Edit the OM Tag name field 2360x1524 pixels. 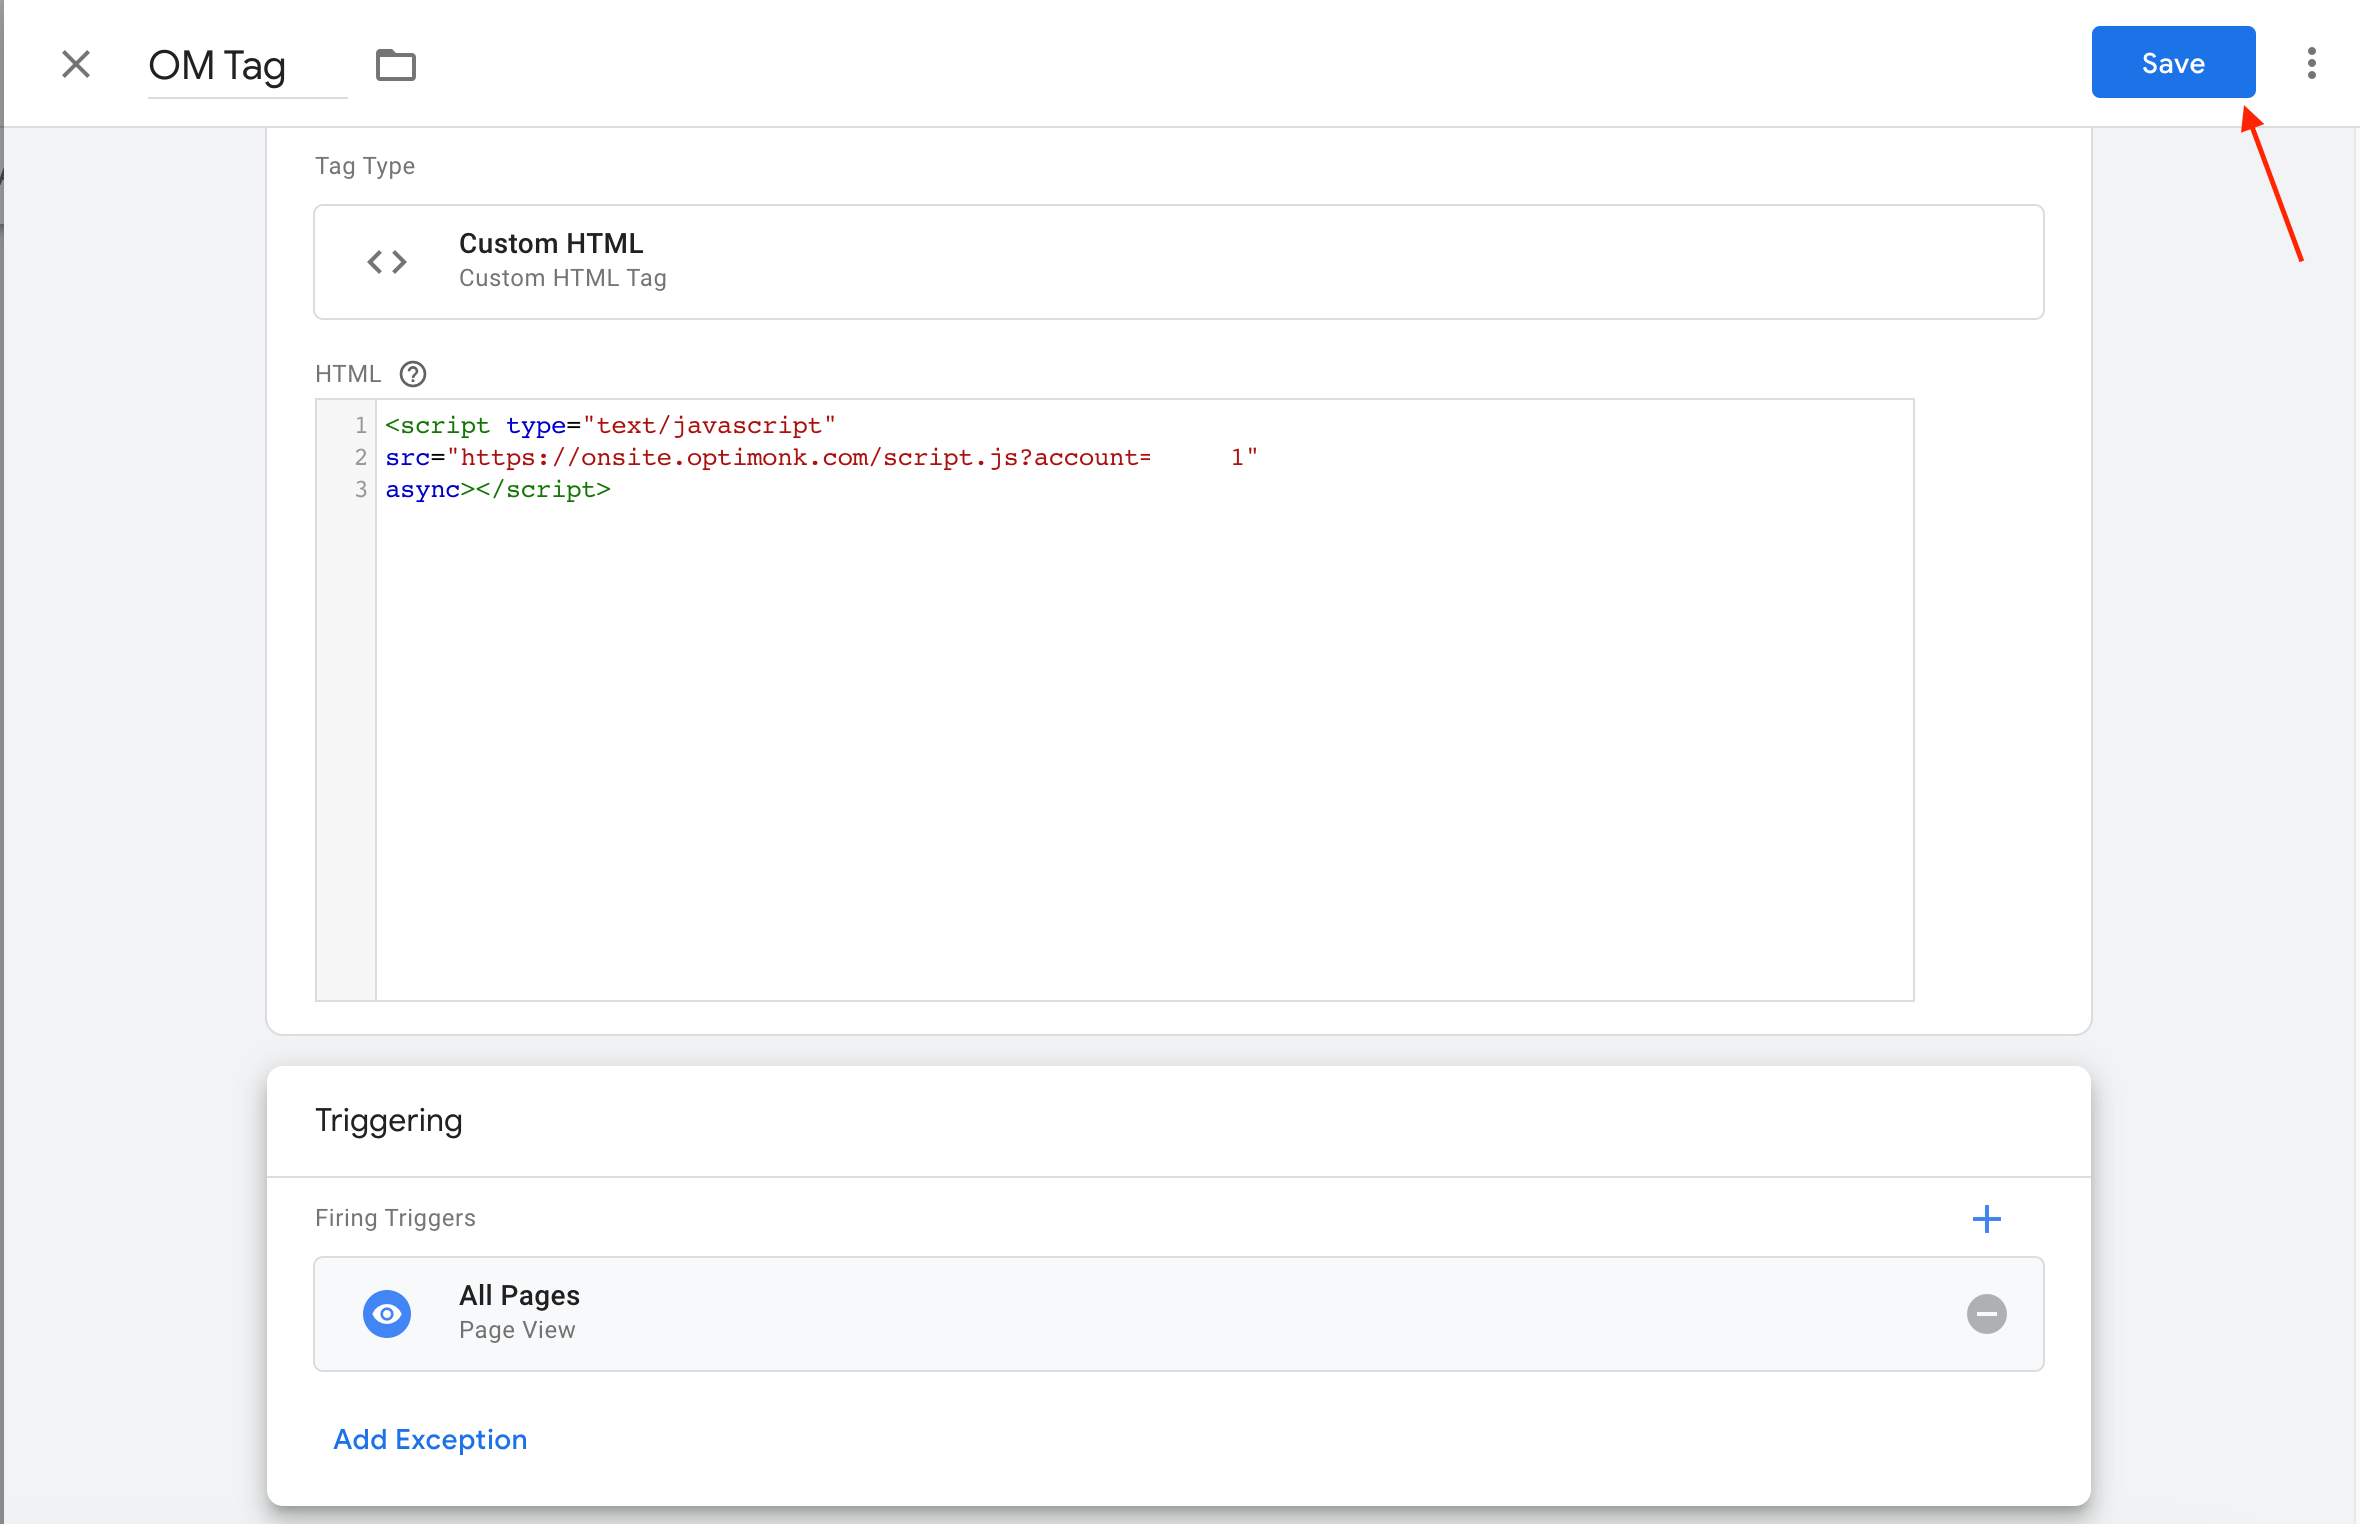tap(247, 66)
